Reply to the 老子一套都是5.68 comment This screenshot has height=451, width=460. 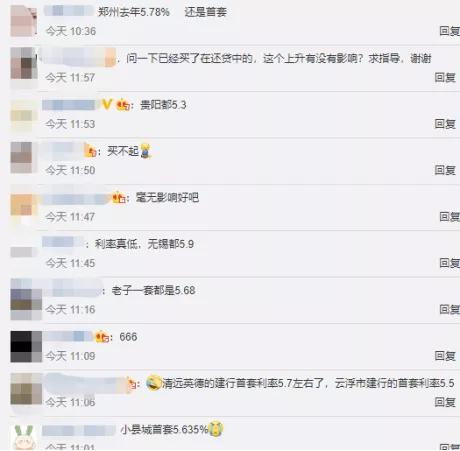(449, 309)
